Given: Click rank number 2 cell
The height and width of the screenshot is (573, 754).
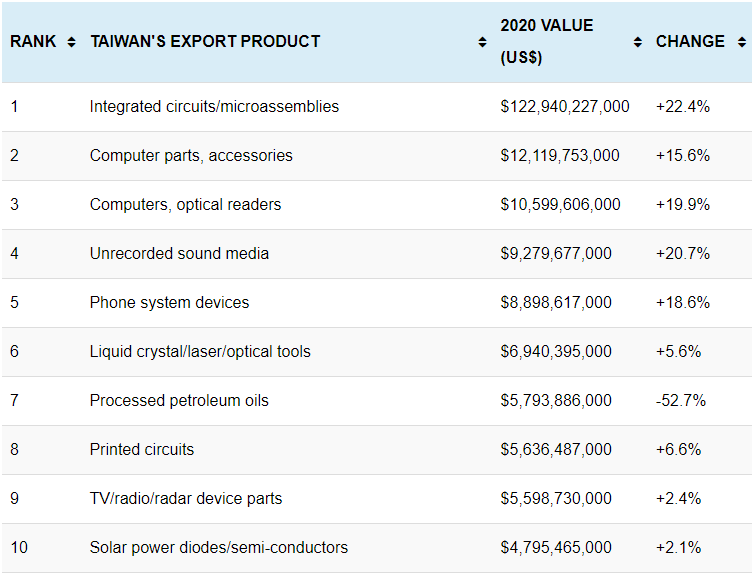Looking at the screenshot, I should click(14, 155).
